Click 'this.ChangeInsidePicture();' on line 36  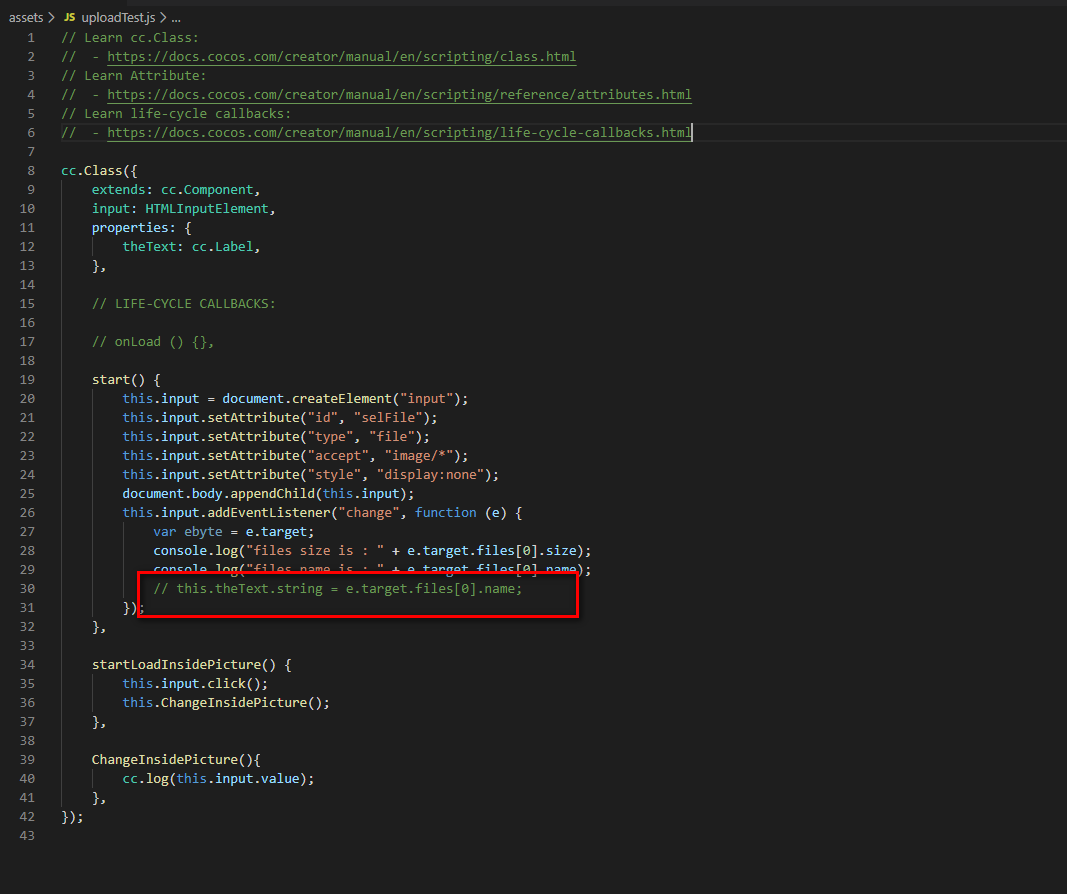226,703
